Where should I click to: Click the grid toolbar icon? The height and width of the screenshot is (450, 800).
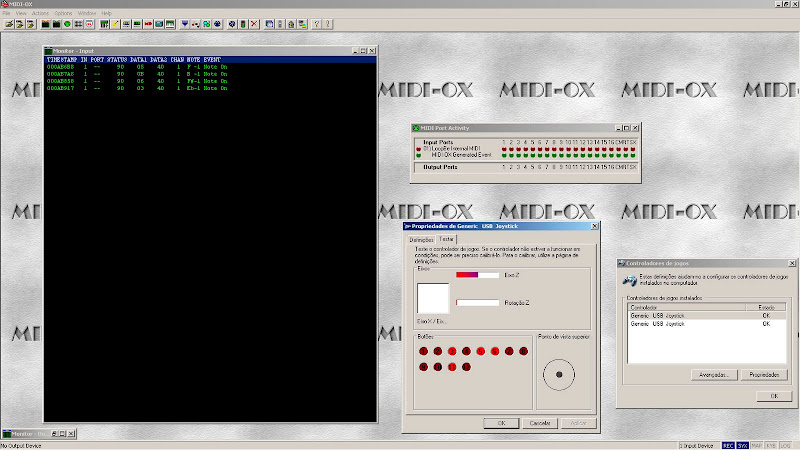pyautogui.click(x=78, y=24)
